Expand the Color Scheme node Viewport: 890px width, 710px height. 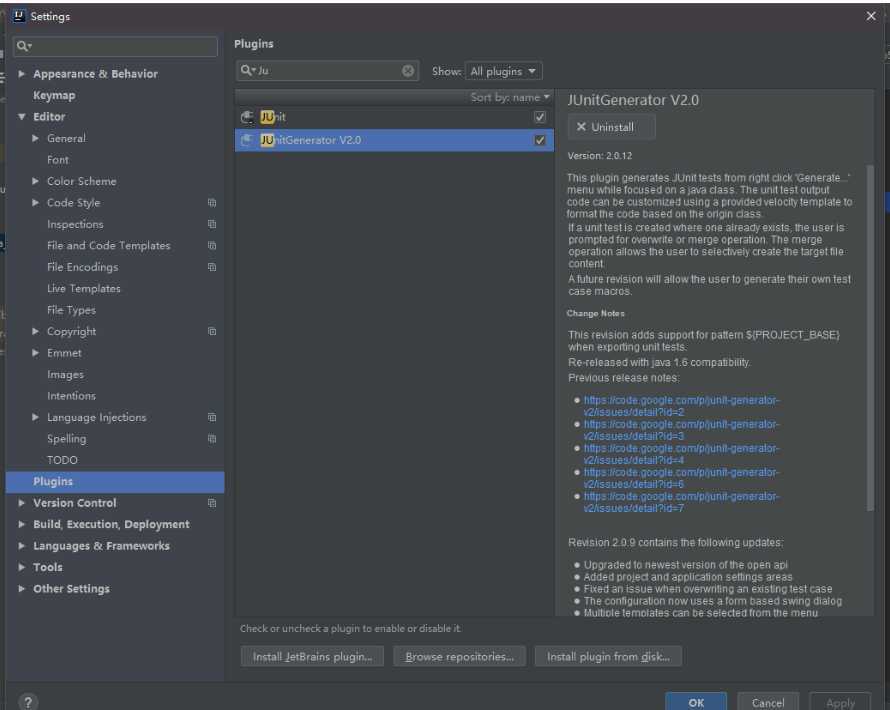tap(35, 181)
